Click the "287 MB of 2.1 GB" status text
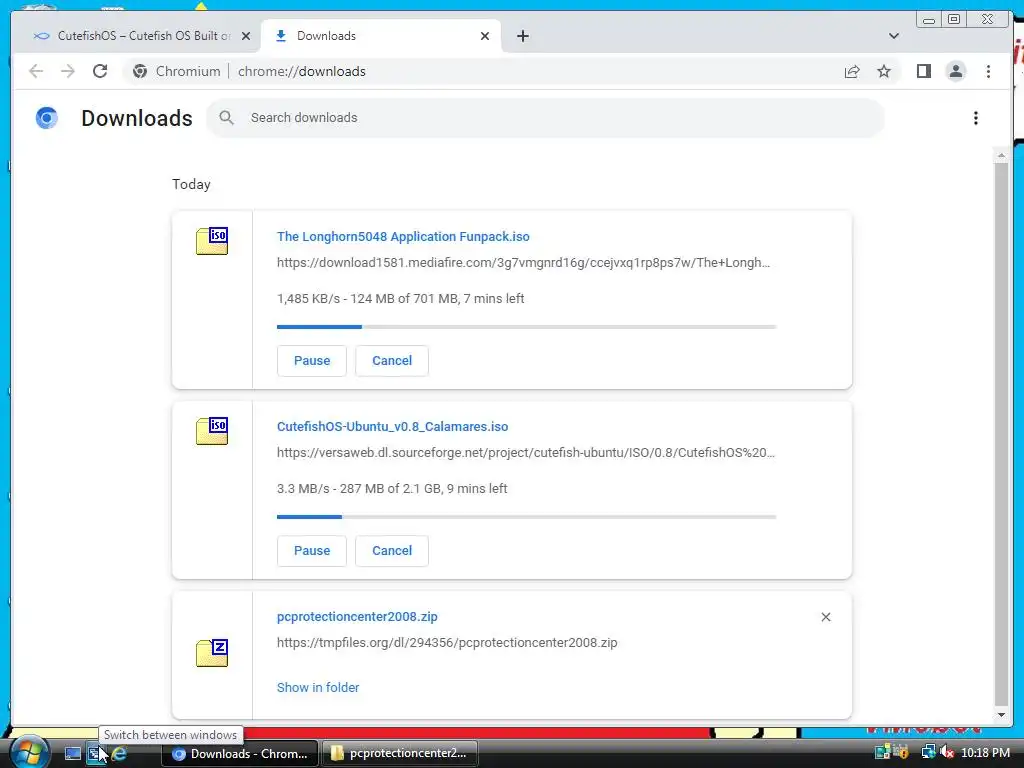Viewport: 1024px width, 768px height. click(391, 488)
